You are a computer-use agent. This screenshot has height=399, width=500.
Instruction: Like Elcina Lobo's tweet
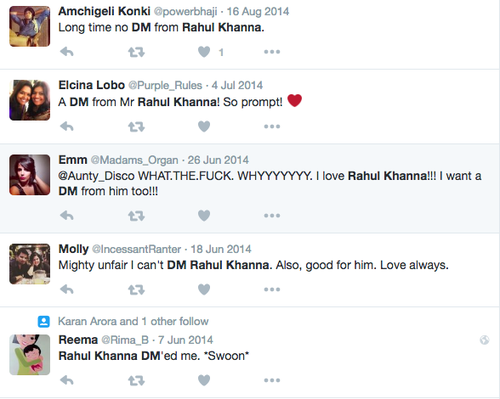pos(204,127)
